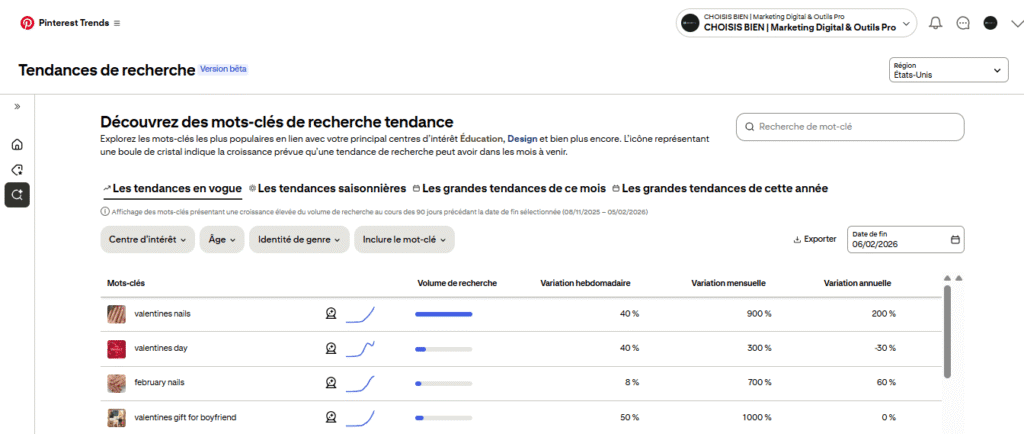
Task: Open the tag sidebar icon
Action: tap(17, 170)
